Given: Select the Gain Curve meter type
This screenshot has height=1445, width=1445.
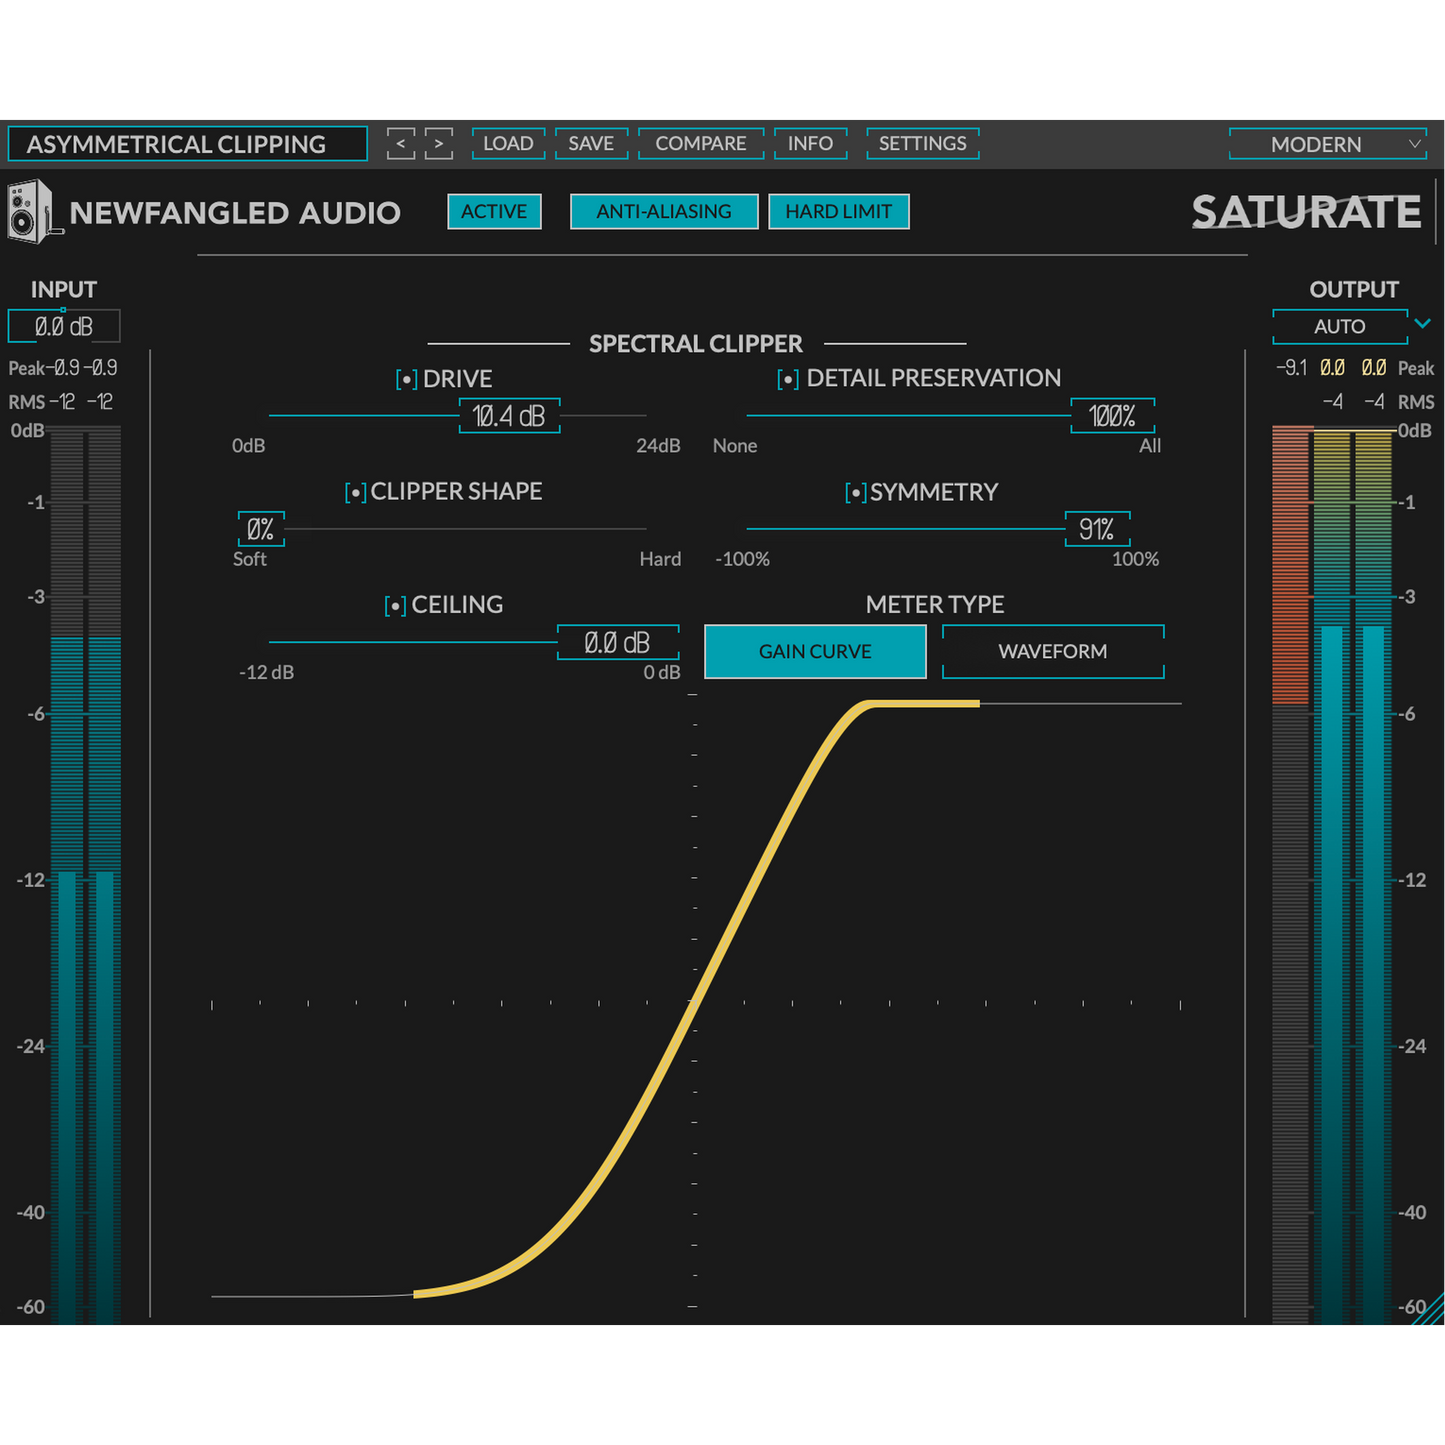Looking at the screenshot, I should point(815,652).
